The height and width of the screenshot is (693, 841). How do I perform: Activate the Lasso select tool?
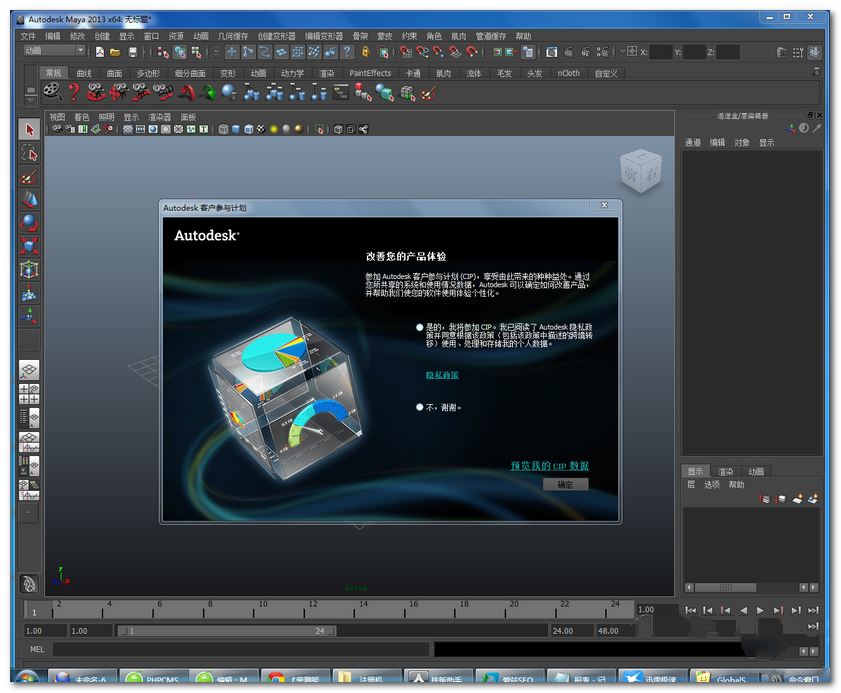[29, 153]
